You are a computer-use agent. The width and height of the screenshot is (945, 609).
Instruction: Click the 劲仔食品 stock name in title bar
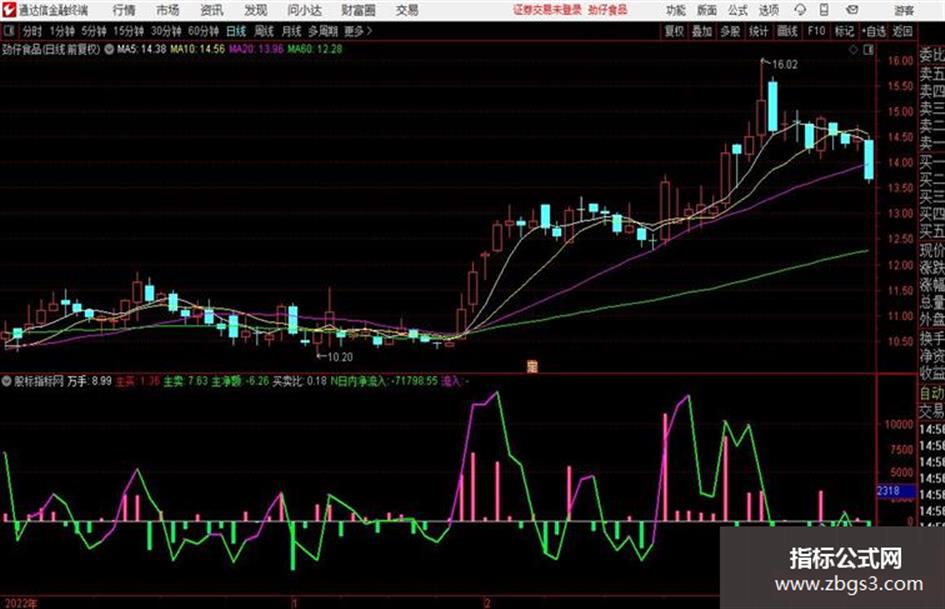(x=608, y=10)
